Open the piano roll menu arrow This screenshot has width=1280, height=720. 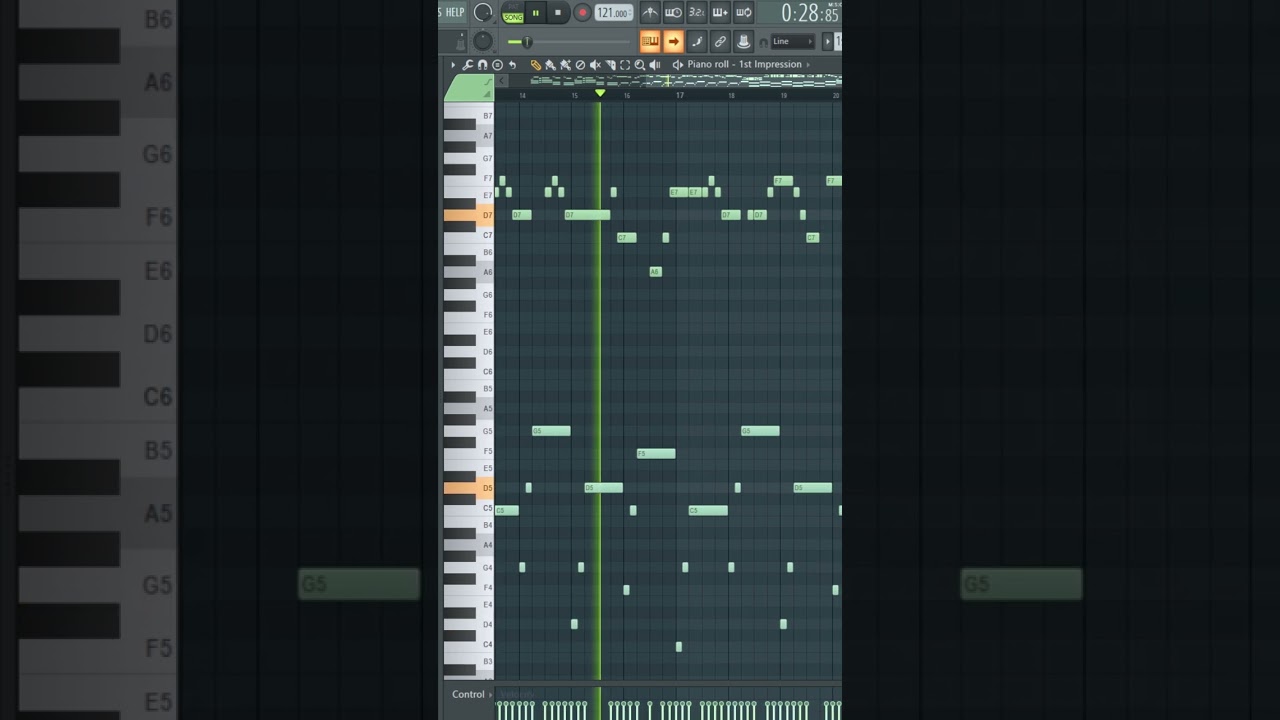click(453, 65)
